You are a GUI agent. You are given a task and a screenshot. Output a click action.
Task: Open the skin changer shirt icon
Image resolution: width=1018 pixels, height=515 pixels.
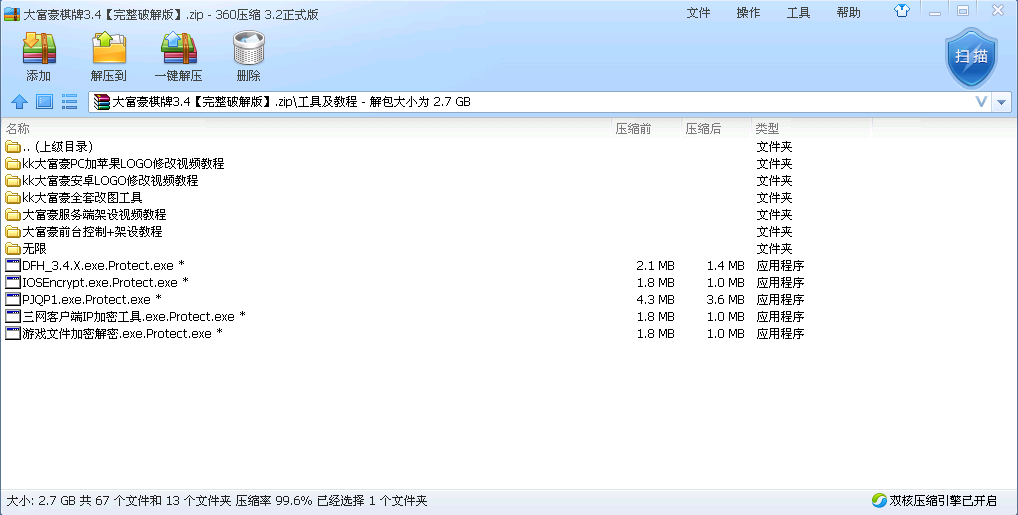[902, 12]
